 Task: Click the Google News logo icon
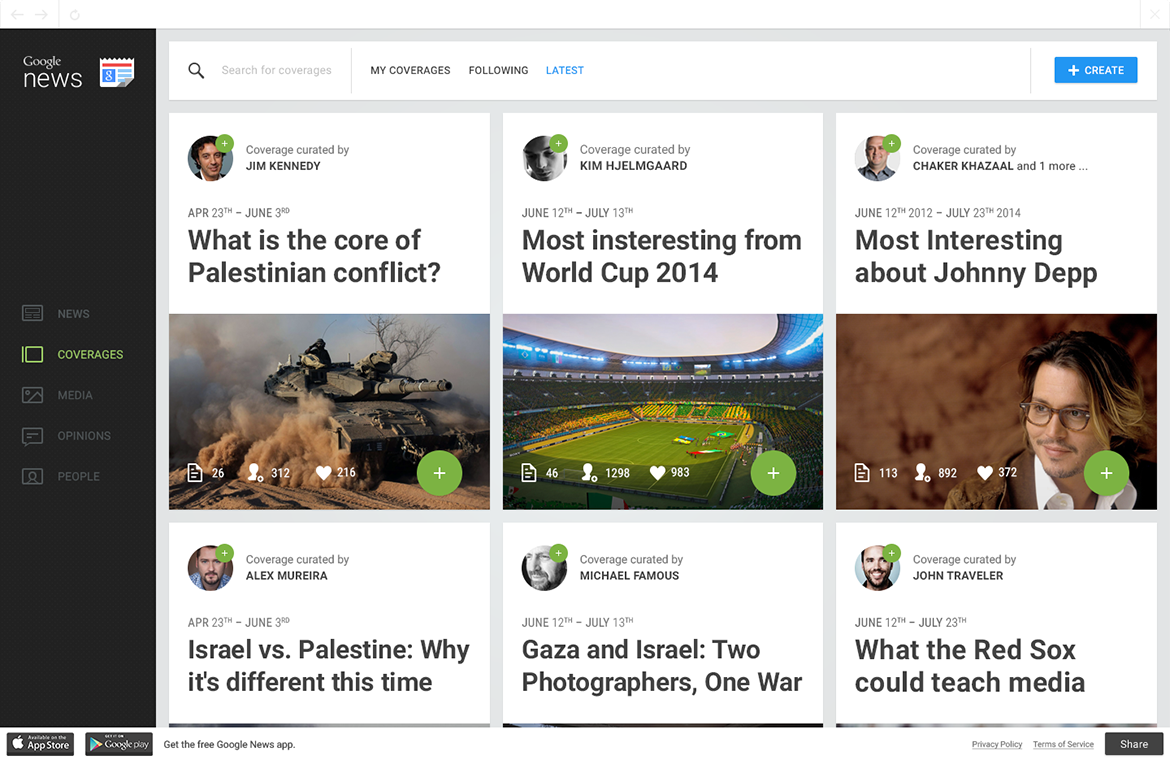[117, 72]
